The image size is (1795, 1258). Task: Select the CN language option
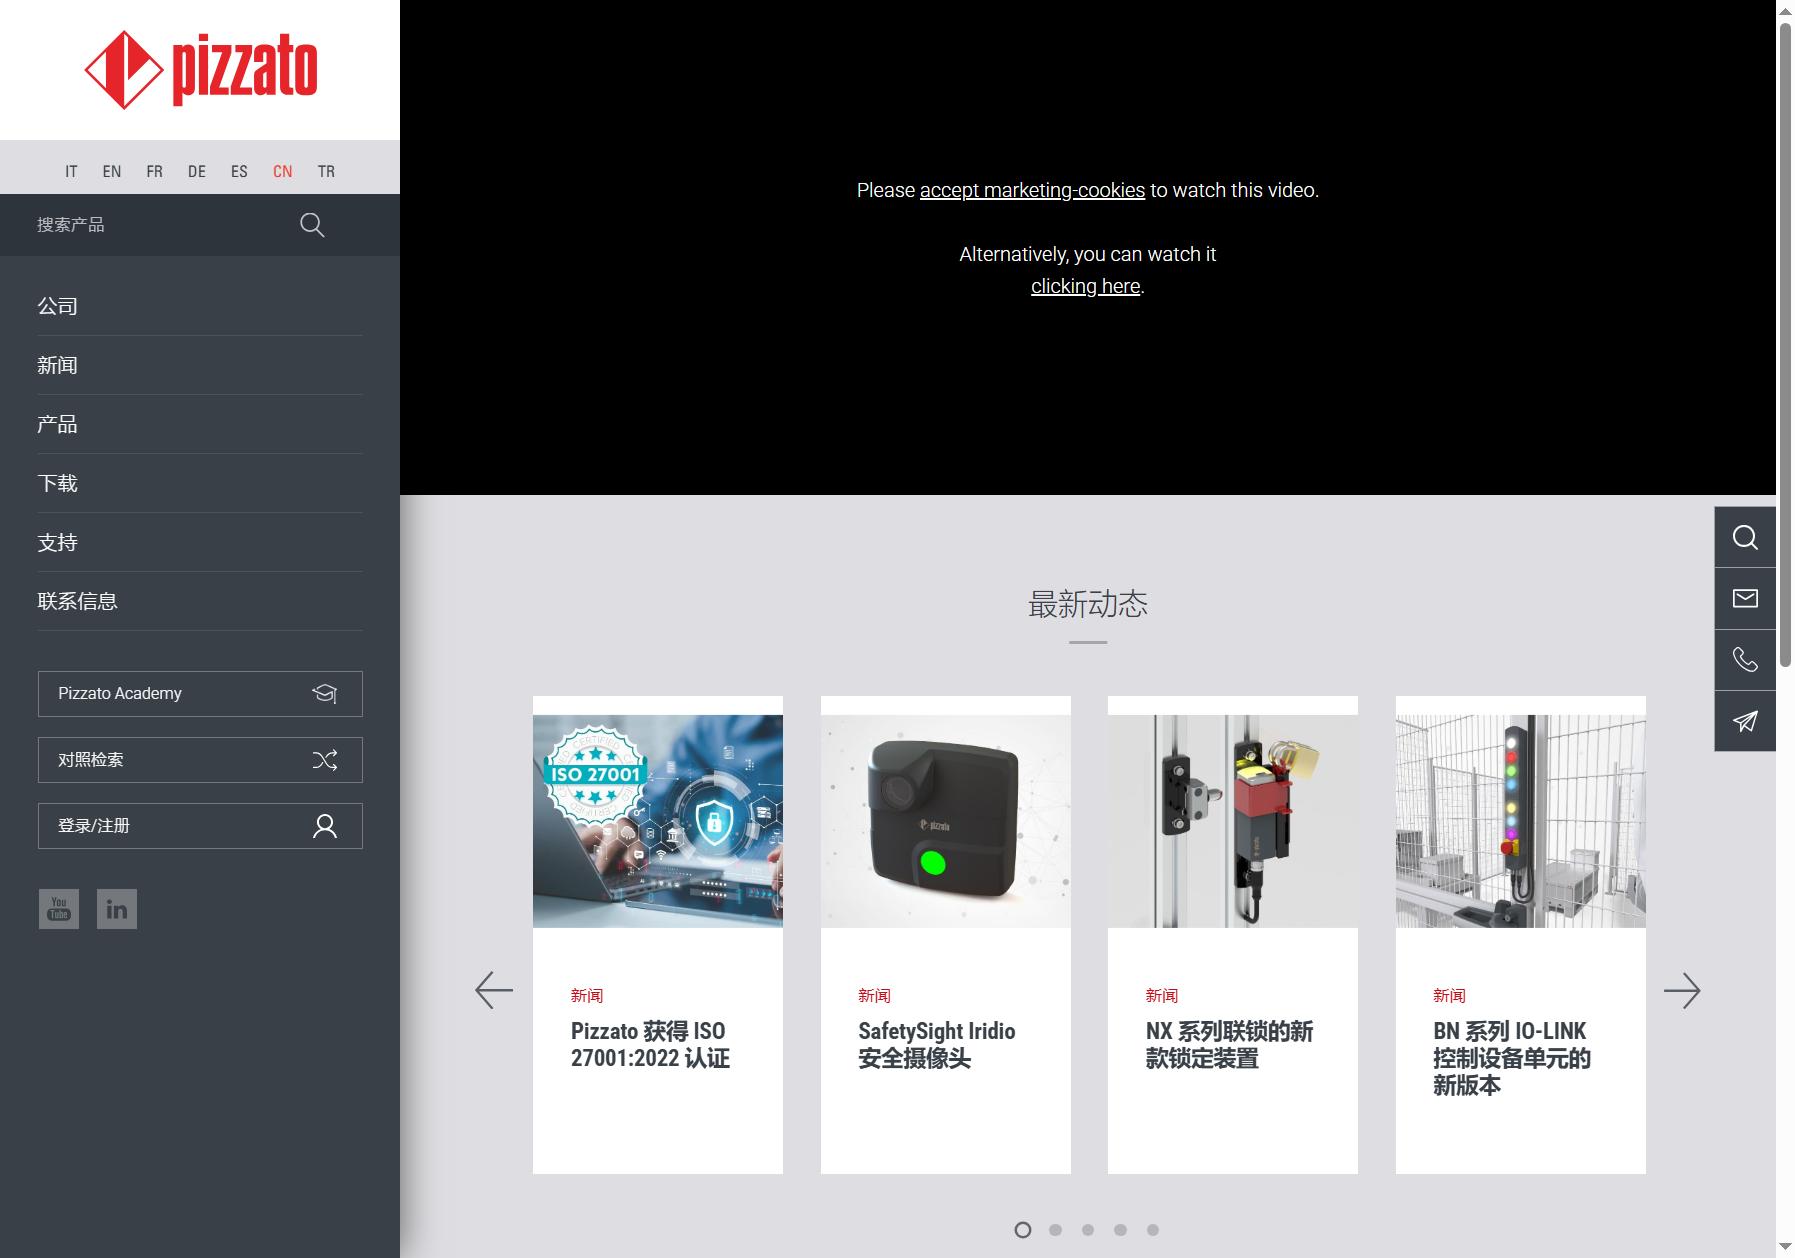pyautogui.click(x=283, y=172)
